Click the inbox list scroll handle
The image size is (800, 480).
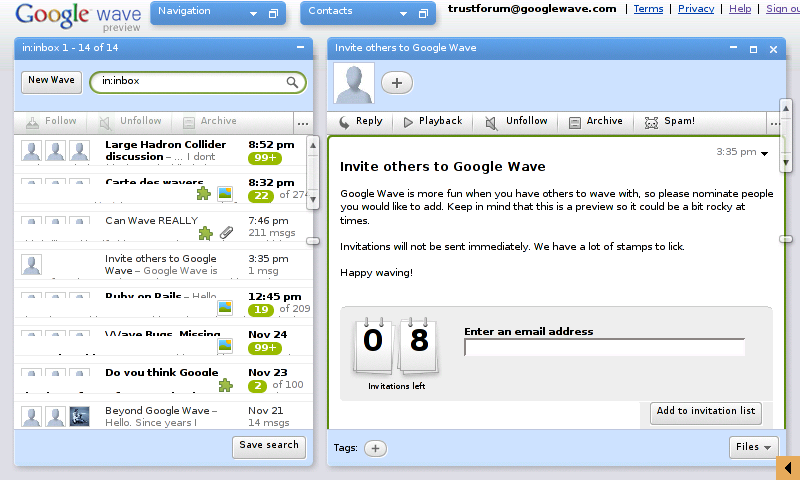pos(313,241)
